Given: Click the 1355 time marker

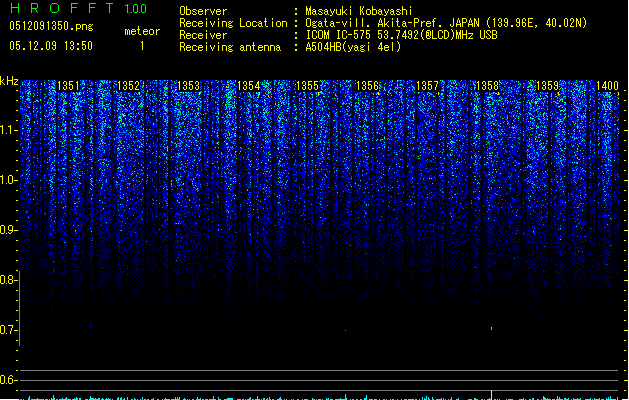Looking at the screenshot, I should [x=307, y=85].
